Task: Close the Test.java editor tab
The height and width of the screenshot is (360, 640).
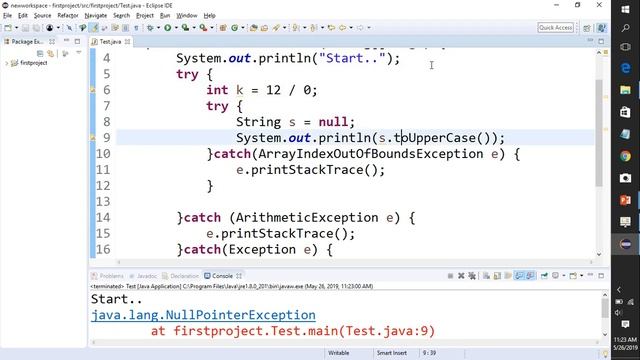Action: pyautogui.click(x=127, y=42)
